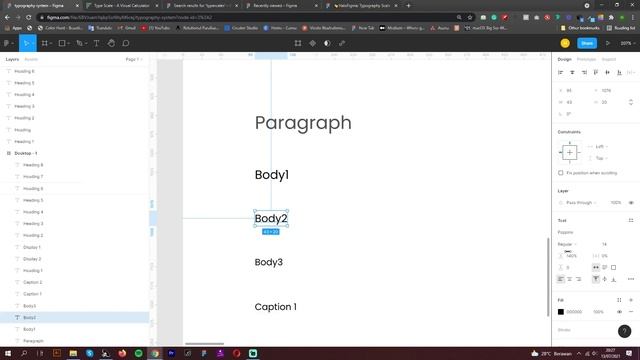Viewport: 640px width, 360px height.
Task: Set text align left
Action: pos(561,279)
